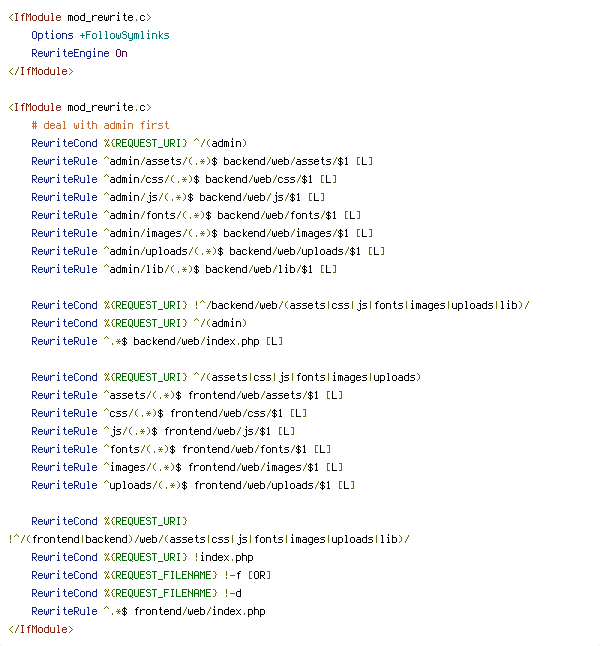
Task: Click the +FollowSymlinks option text
Action: [124, 35]
